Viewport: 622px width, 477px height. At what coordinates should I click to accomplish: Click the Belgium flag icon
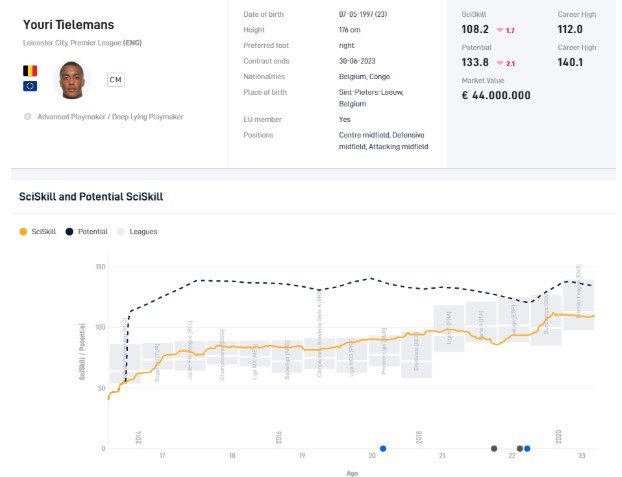pos(30,71)
